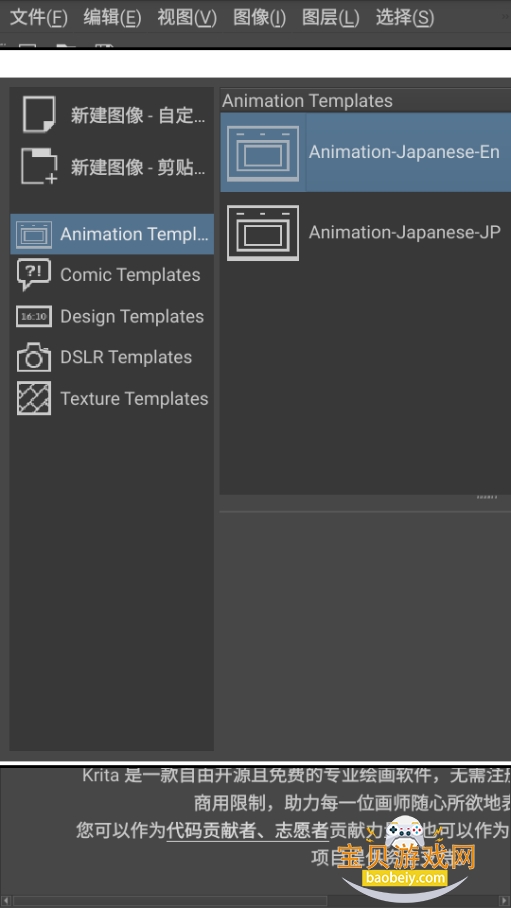Choose the Animation-Japanese-En template name
The width and height of the screenshot is (511, 908).
pos(404,152)
